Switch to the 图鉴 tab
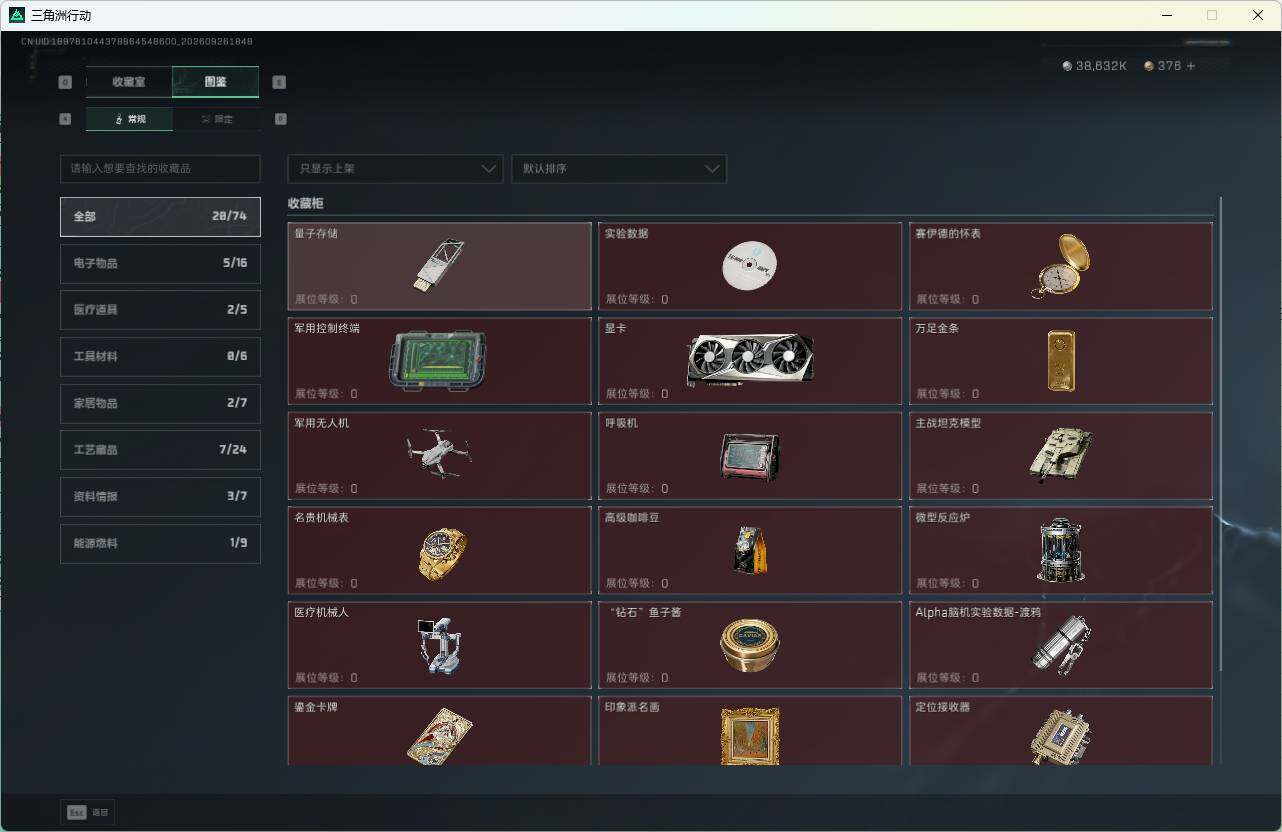 click(x=216, y=82)
